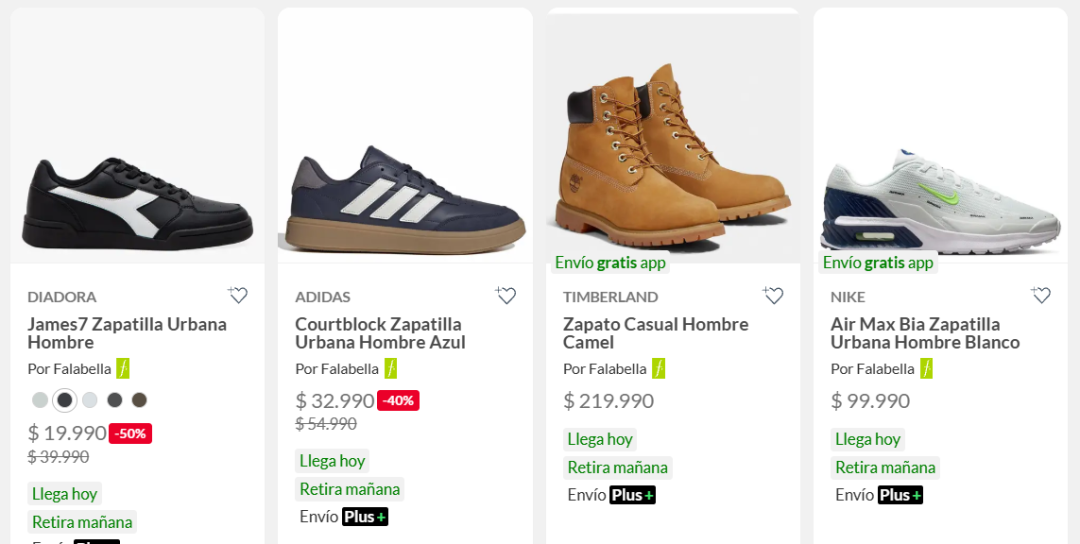Click the -50% discount badge on Diadora
The height and width of the screenshot is (544, 1080).
click(x=130, y=433)
